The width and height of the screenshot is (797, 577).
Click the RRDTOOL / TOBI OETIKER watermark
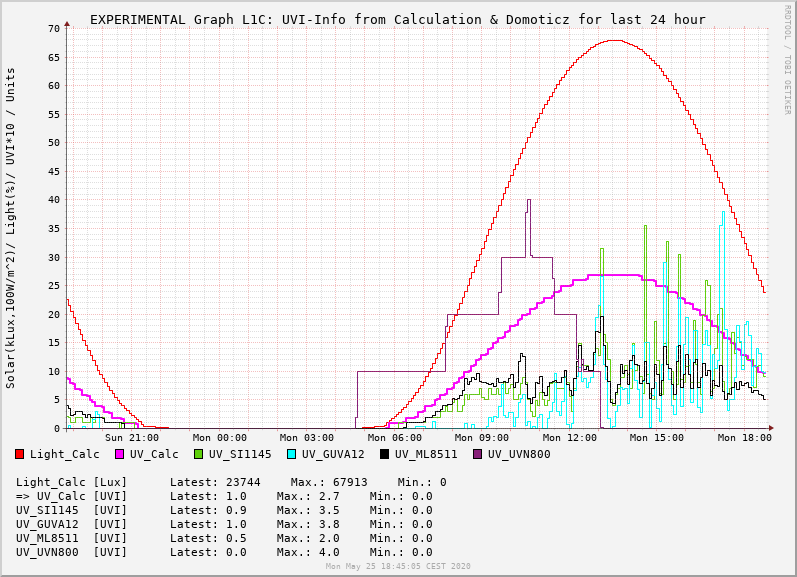[787, 58]
